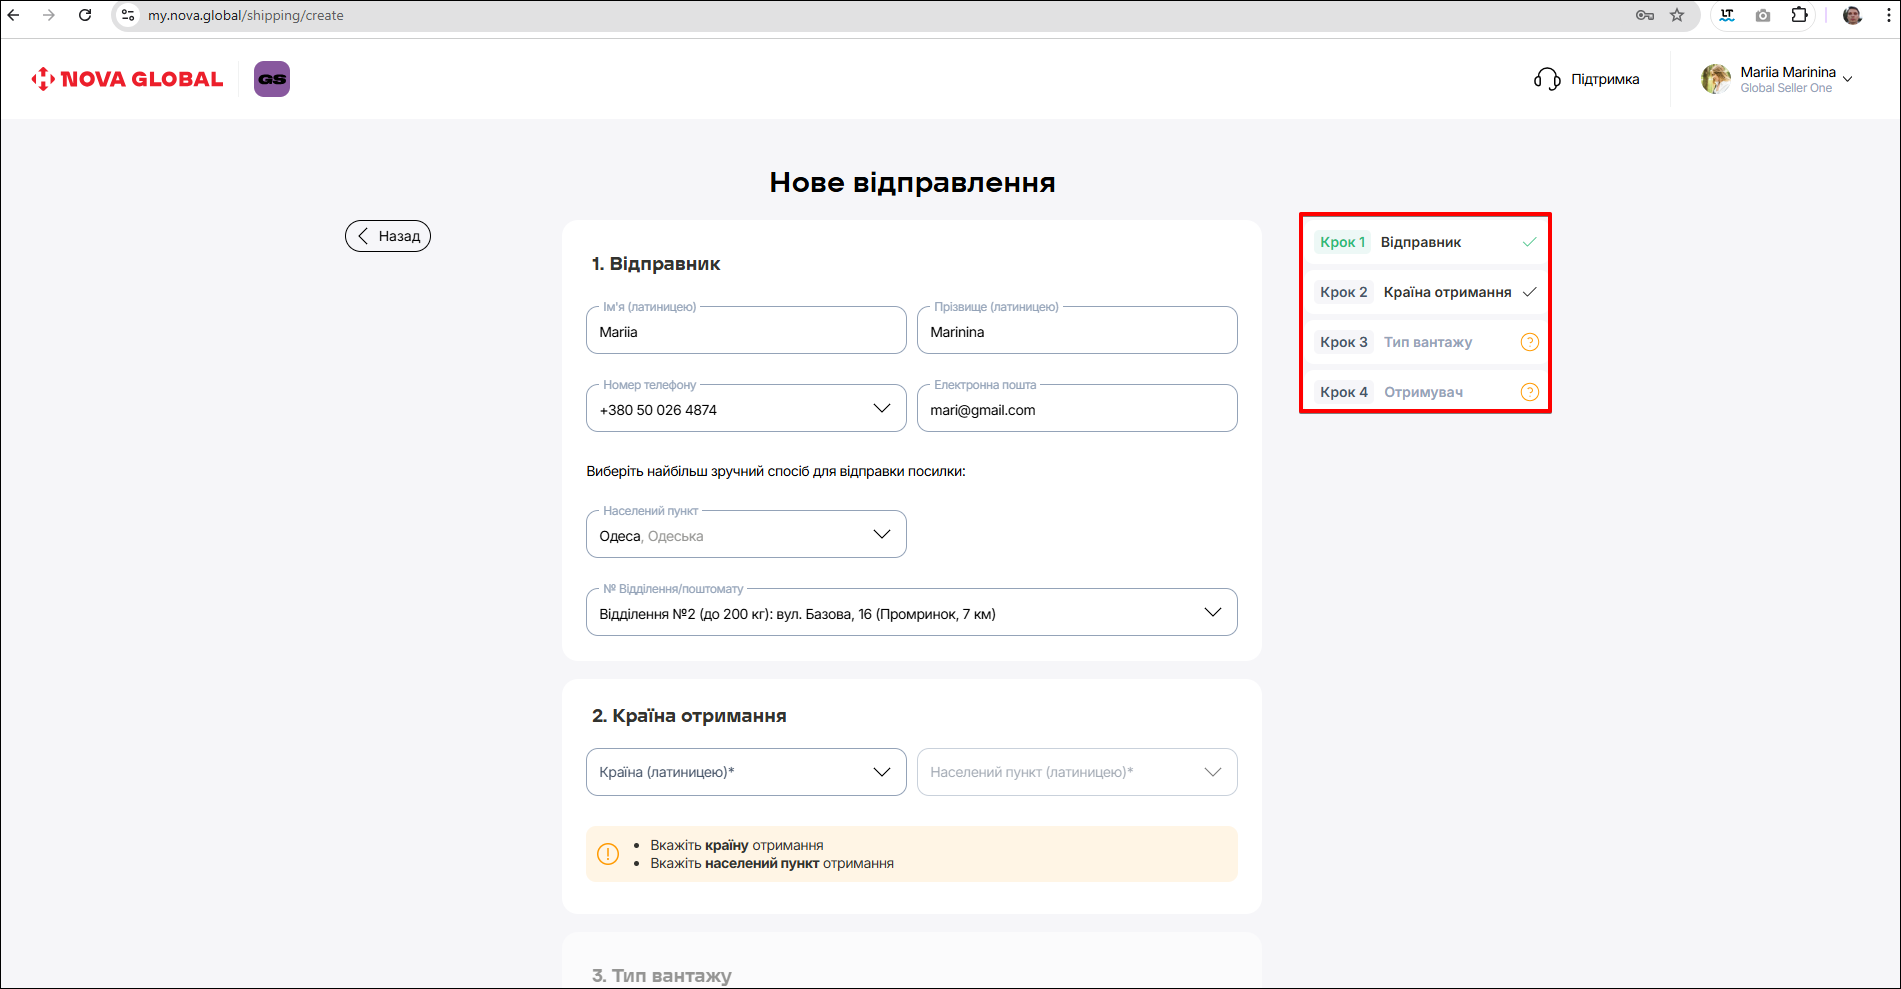Jump to Крок 3 Тип вантажу step

click(x=1427, y=342)
